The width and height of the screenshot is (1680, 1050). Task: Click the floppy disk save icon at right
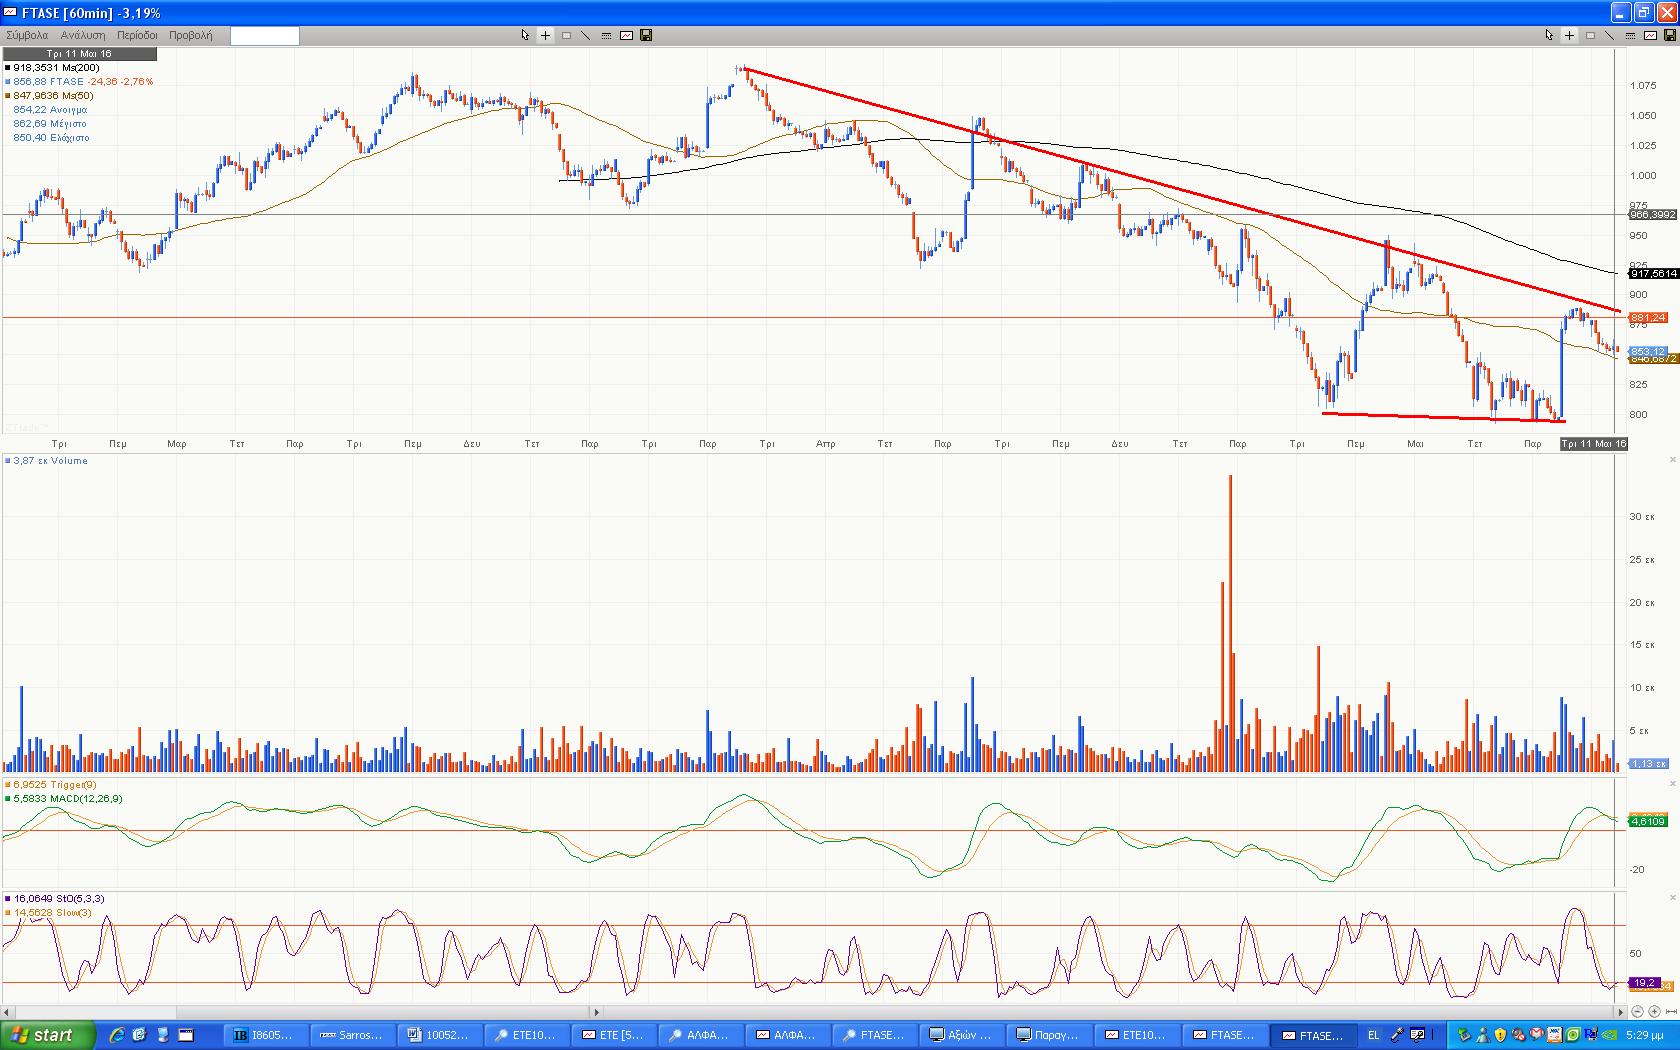1670,35
